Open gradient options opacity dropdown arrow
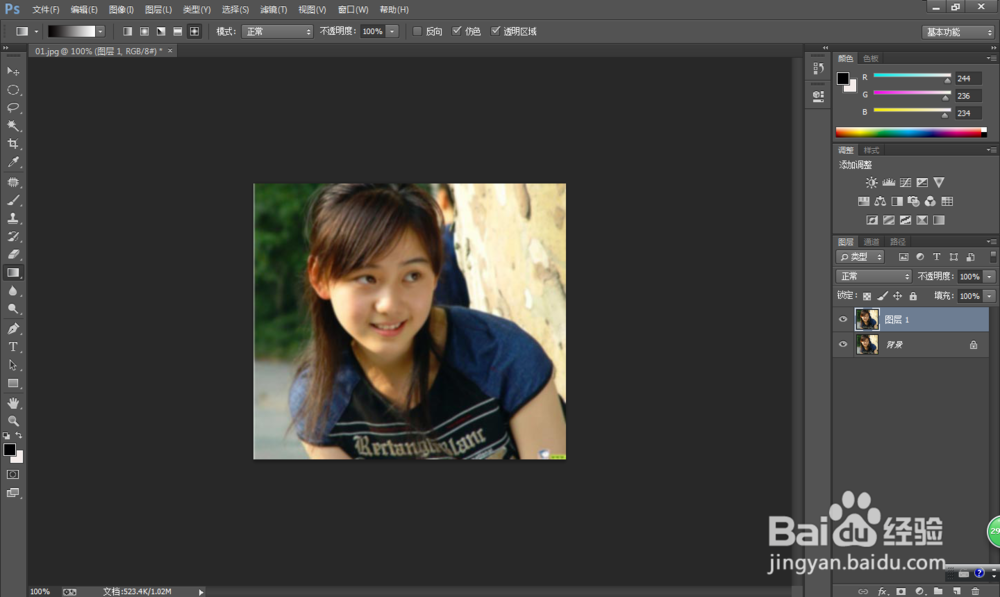The image size is (1000, 597). (392, 31)
